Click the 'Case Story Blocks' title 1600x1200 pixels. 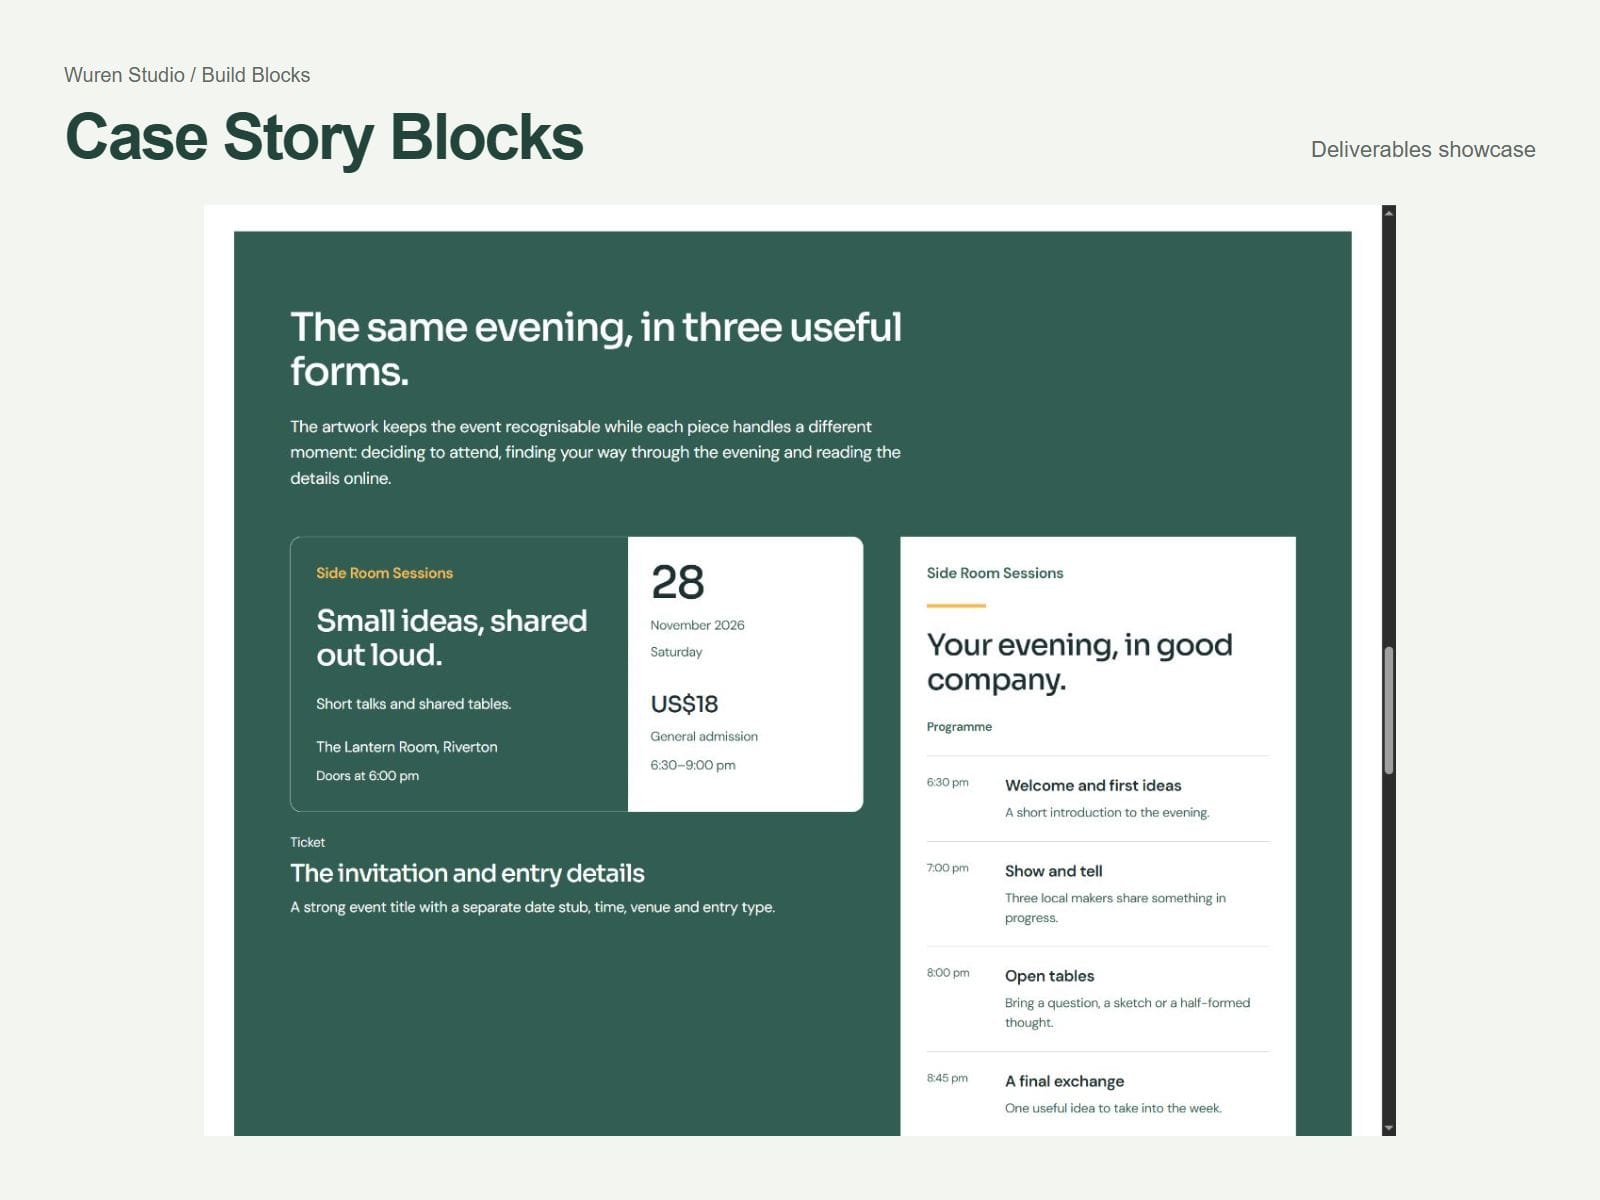click(324, 137)
